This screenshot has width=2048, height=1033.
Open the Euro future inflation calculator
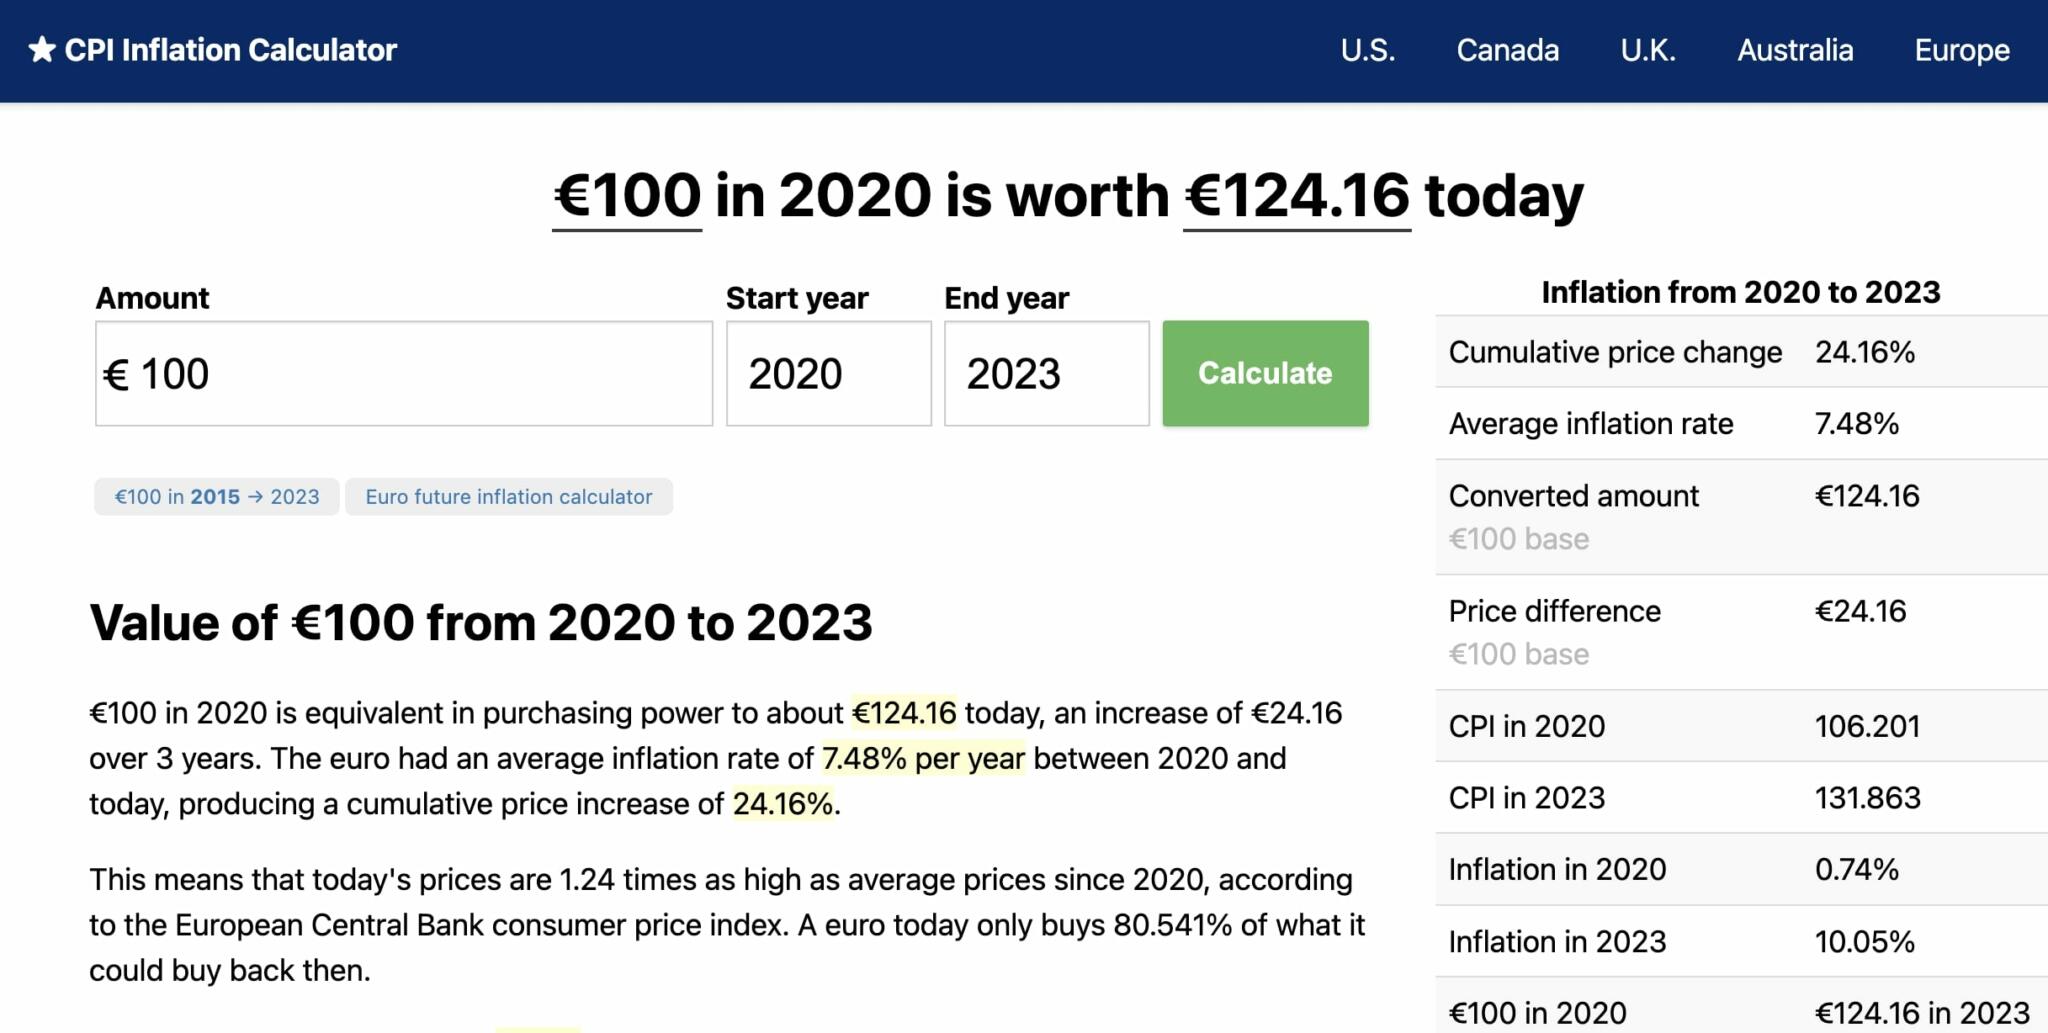(x=509, y=496)
